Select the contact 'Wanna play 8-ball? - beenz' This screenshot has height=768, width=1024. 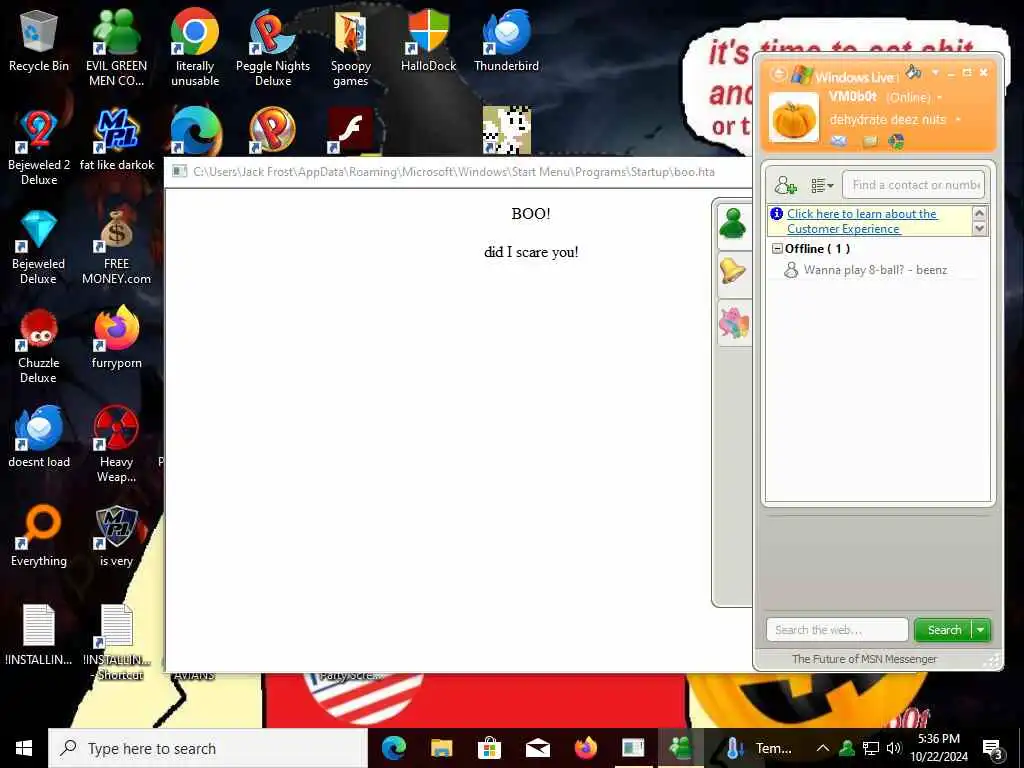pyautogui.click(x=875, y=270)
